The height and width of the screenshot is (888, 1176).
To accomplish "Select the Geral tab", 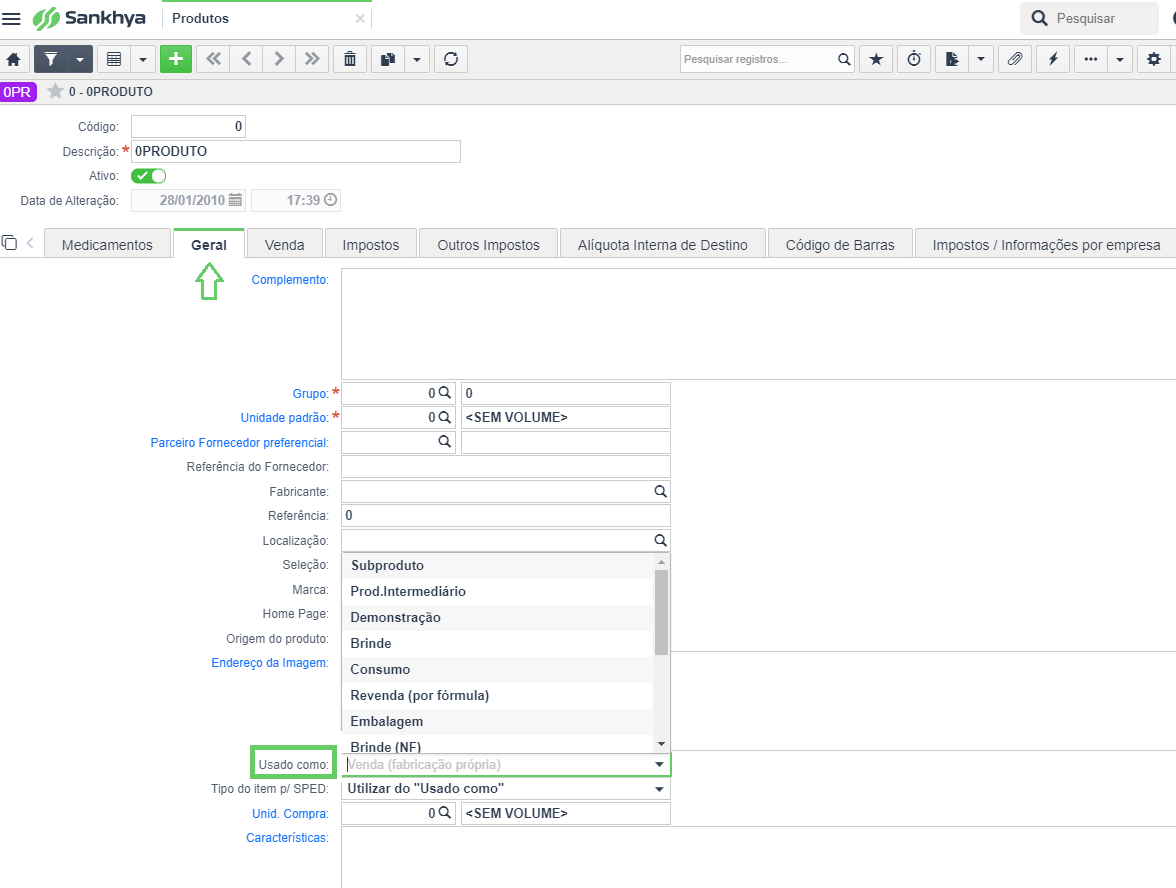I will point(208,245).
